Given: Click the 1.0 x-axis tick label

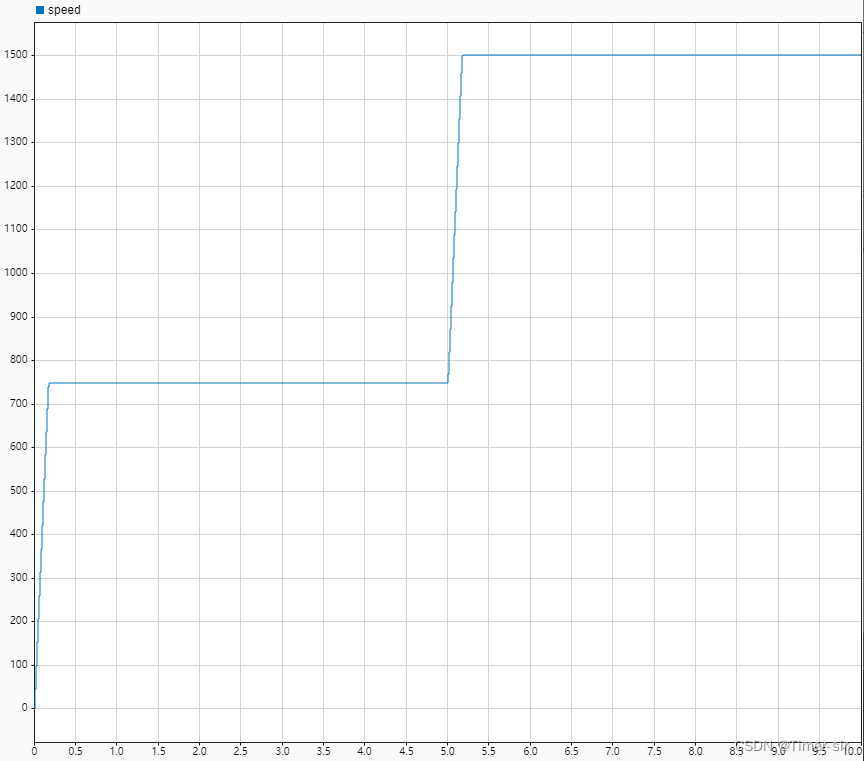Looking at the screenshot, I should click(x=116, y=751).
